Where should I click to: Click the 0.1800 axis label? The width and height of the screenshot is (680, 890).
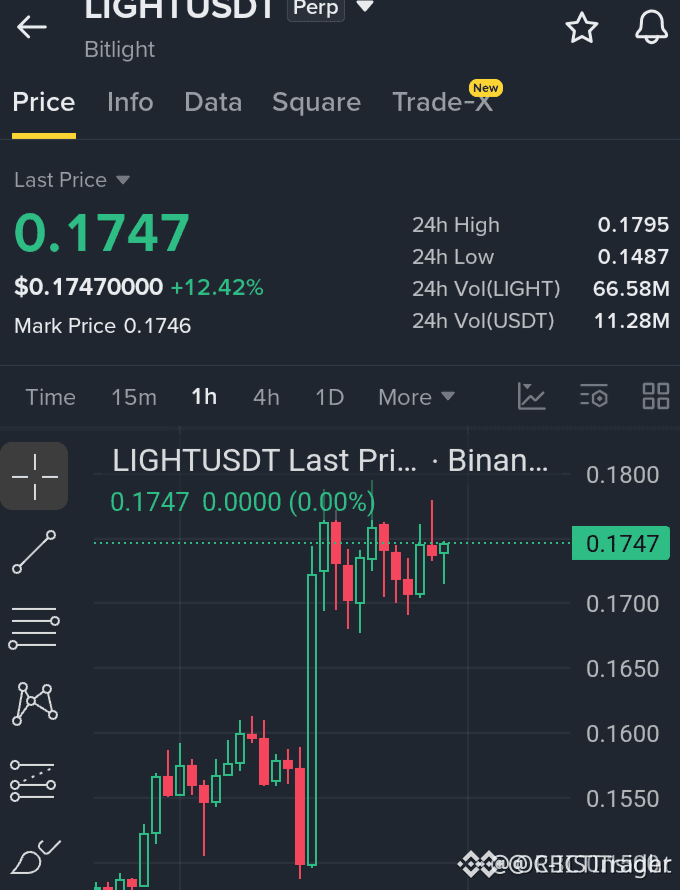point(623,475)
